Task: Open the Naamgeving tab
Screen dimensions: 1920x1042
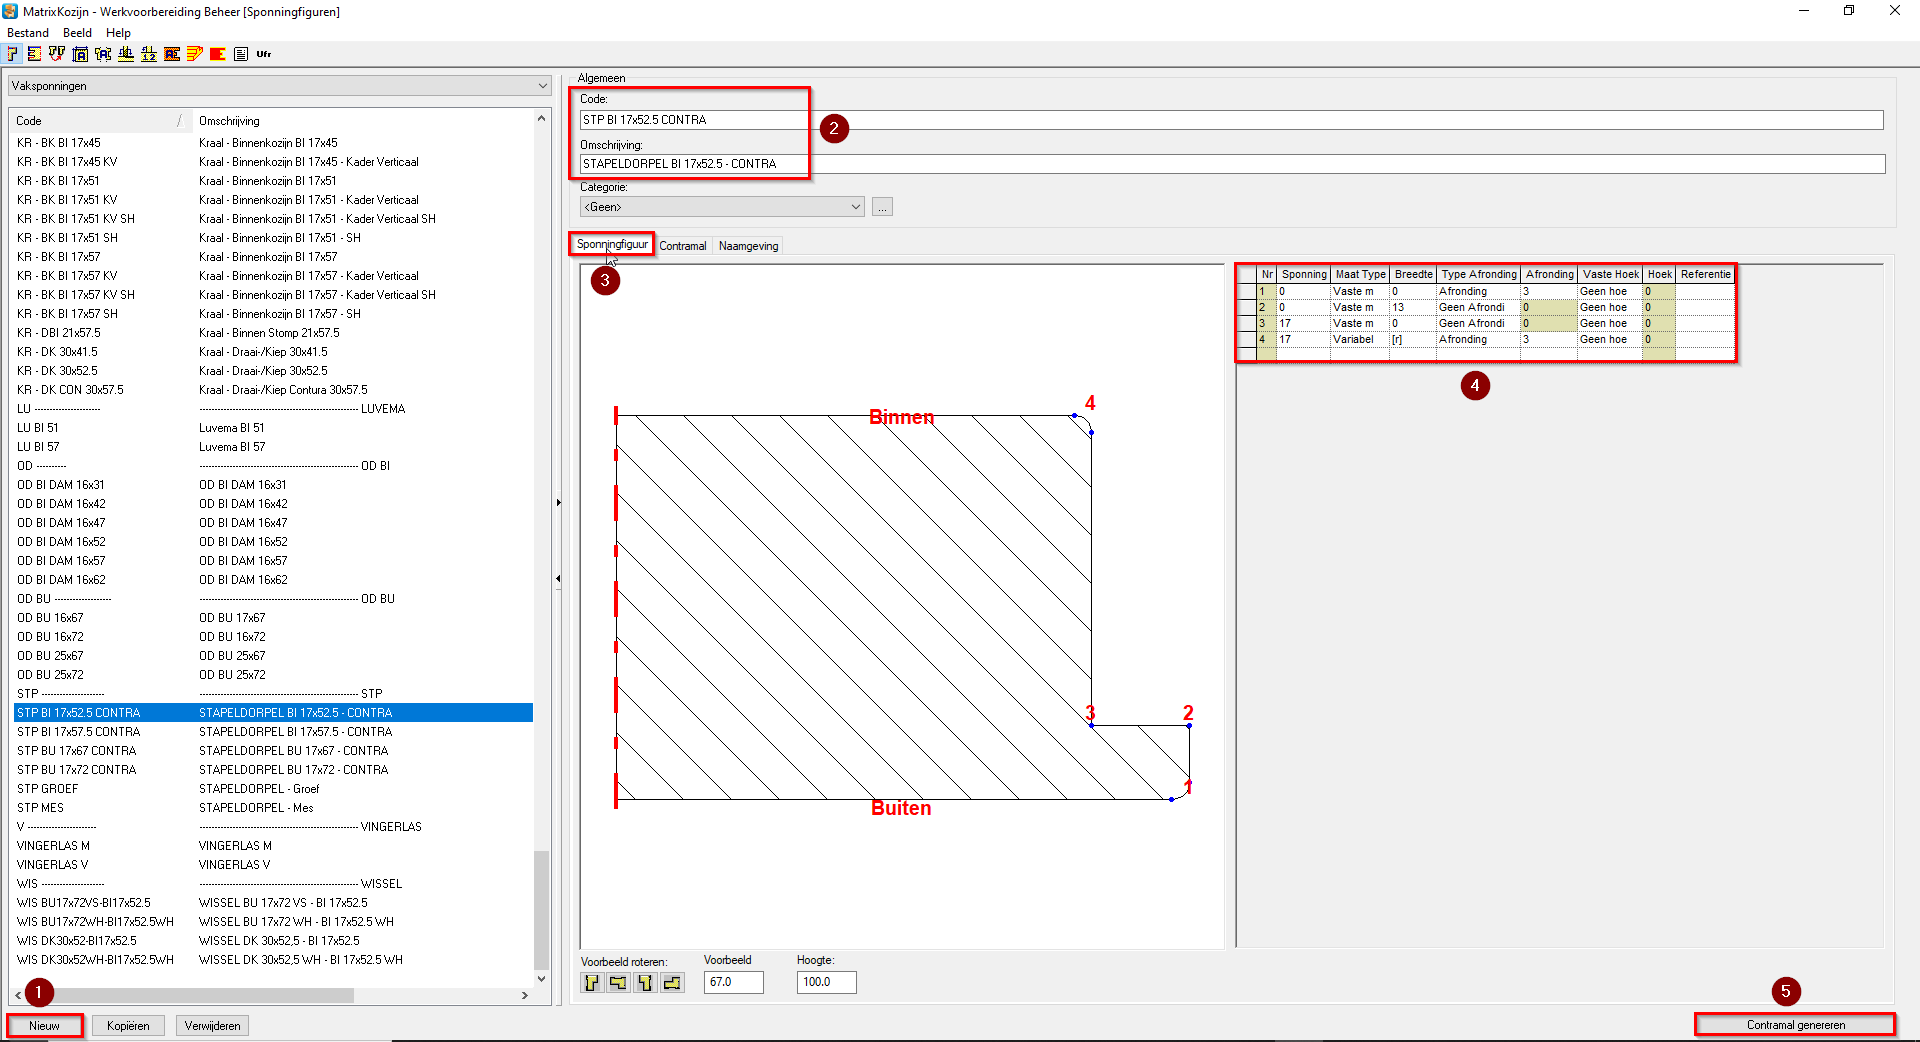Action: coord(748,246)
